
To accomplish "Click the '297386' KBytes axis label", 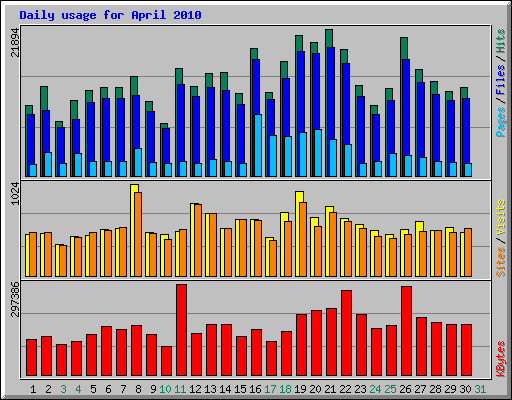I will tap(15, 299).
